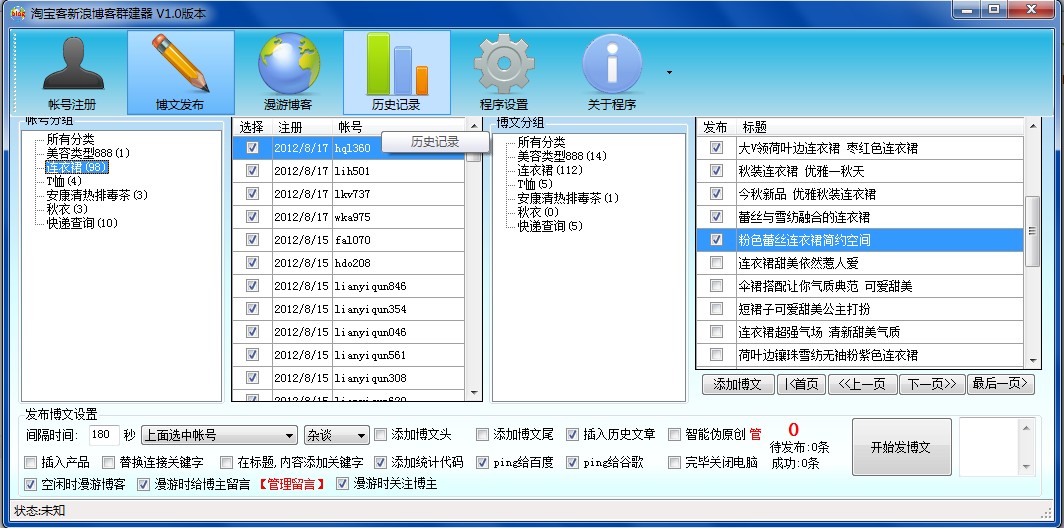
Task: Start posting with 开始发博文 button
Action: 902,447
